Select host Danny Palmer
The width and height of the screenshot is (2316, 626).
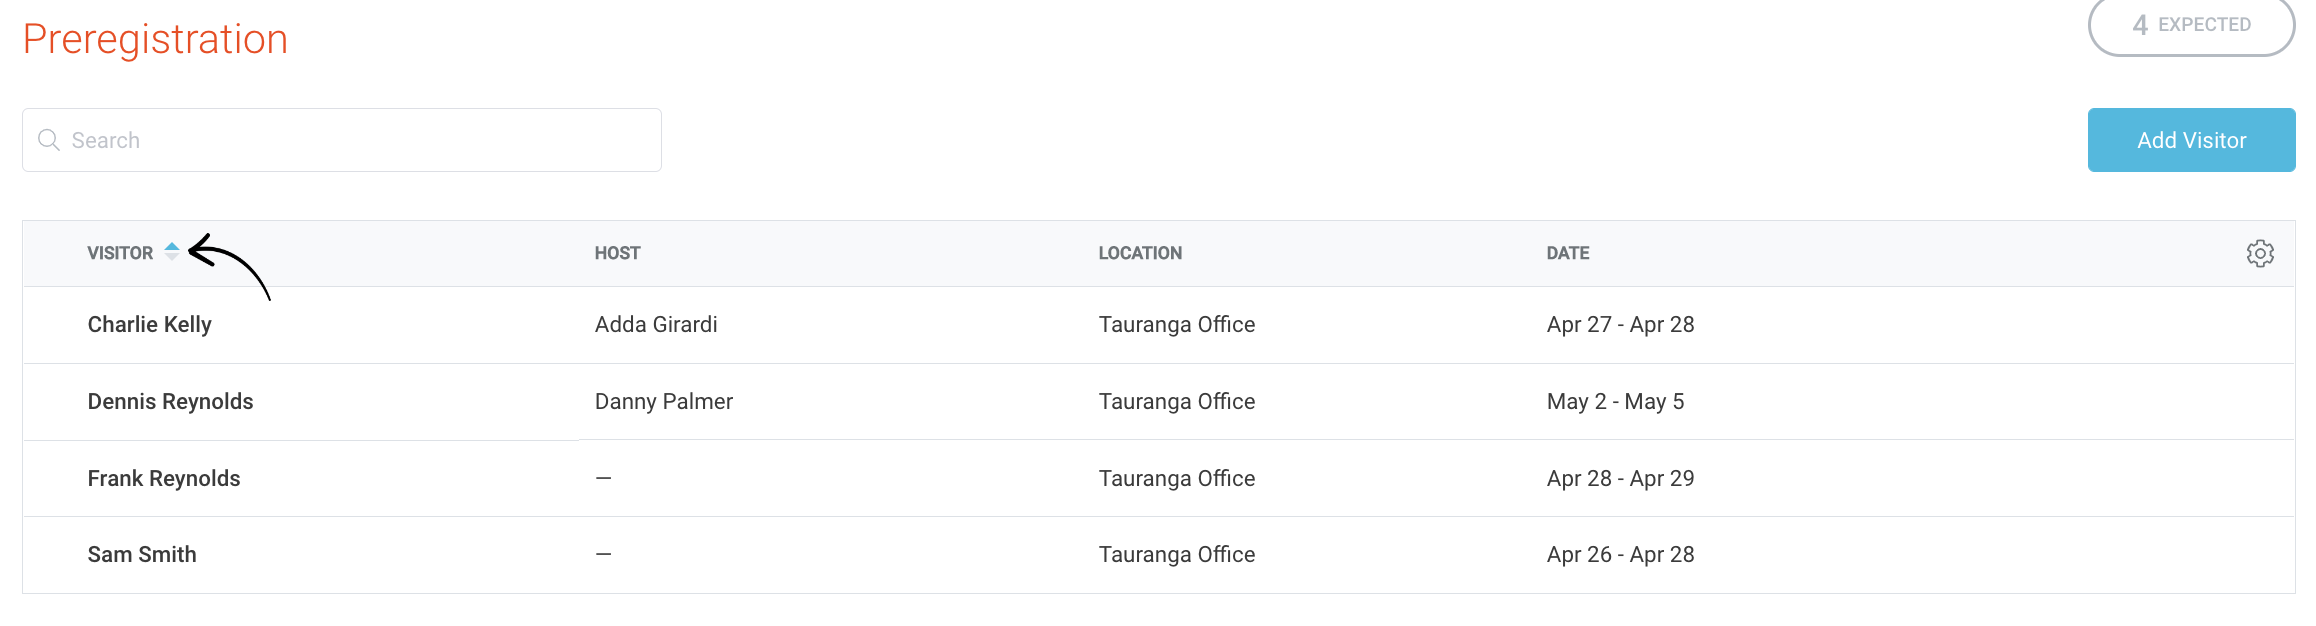point(664,401)
